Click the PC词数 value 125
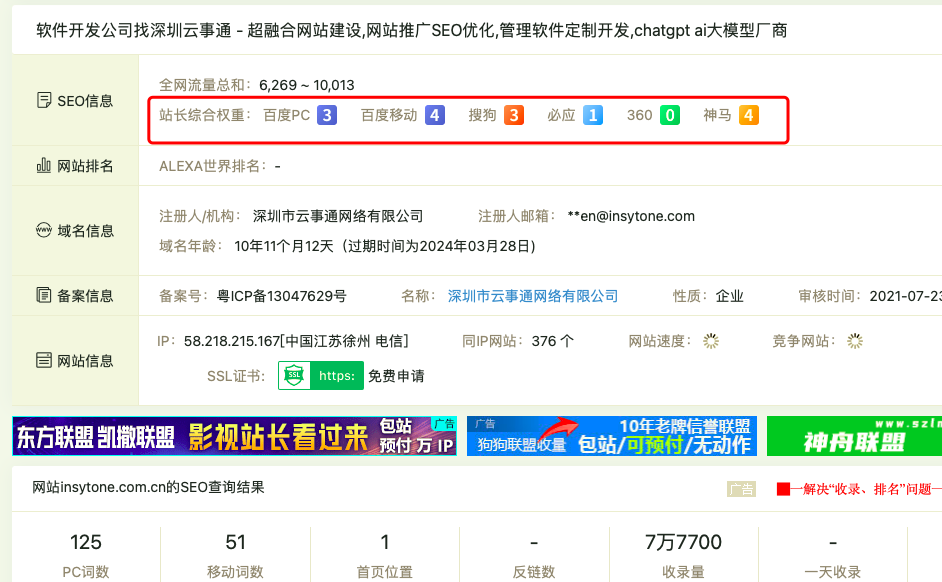This screenshot has width=942, height=582. coord(86,542)
